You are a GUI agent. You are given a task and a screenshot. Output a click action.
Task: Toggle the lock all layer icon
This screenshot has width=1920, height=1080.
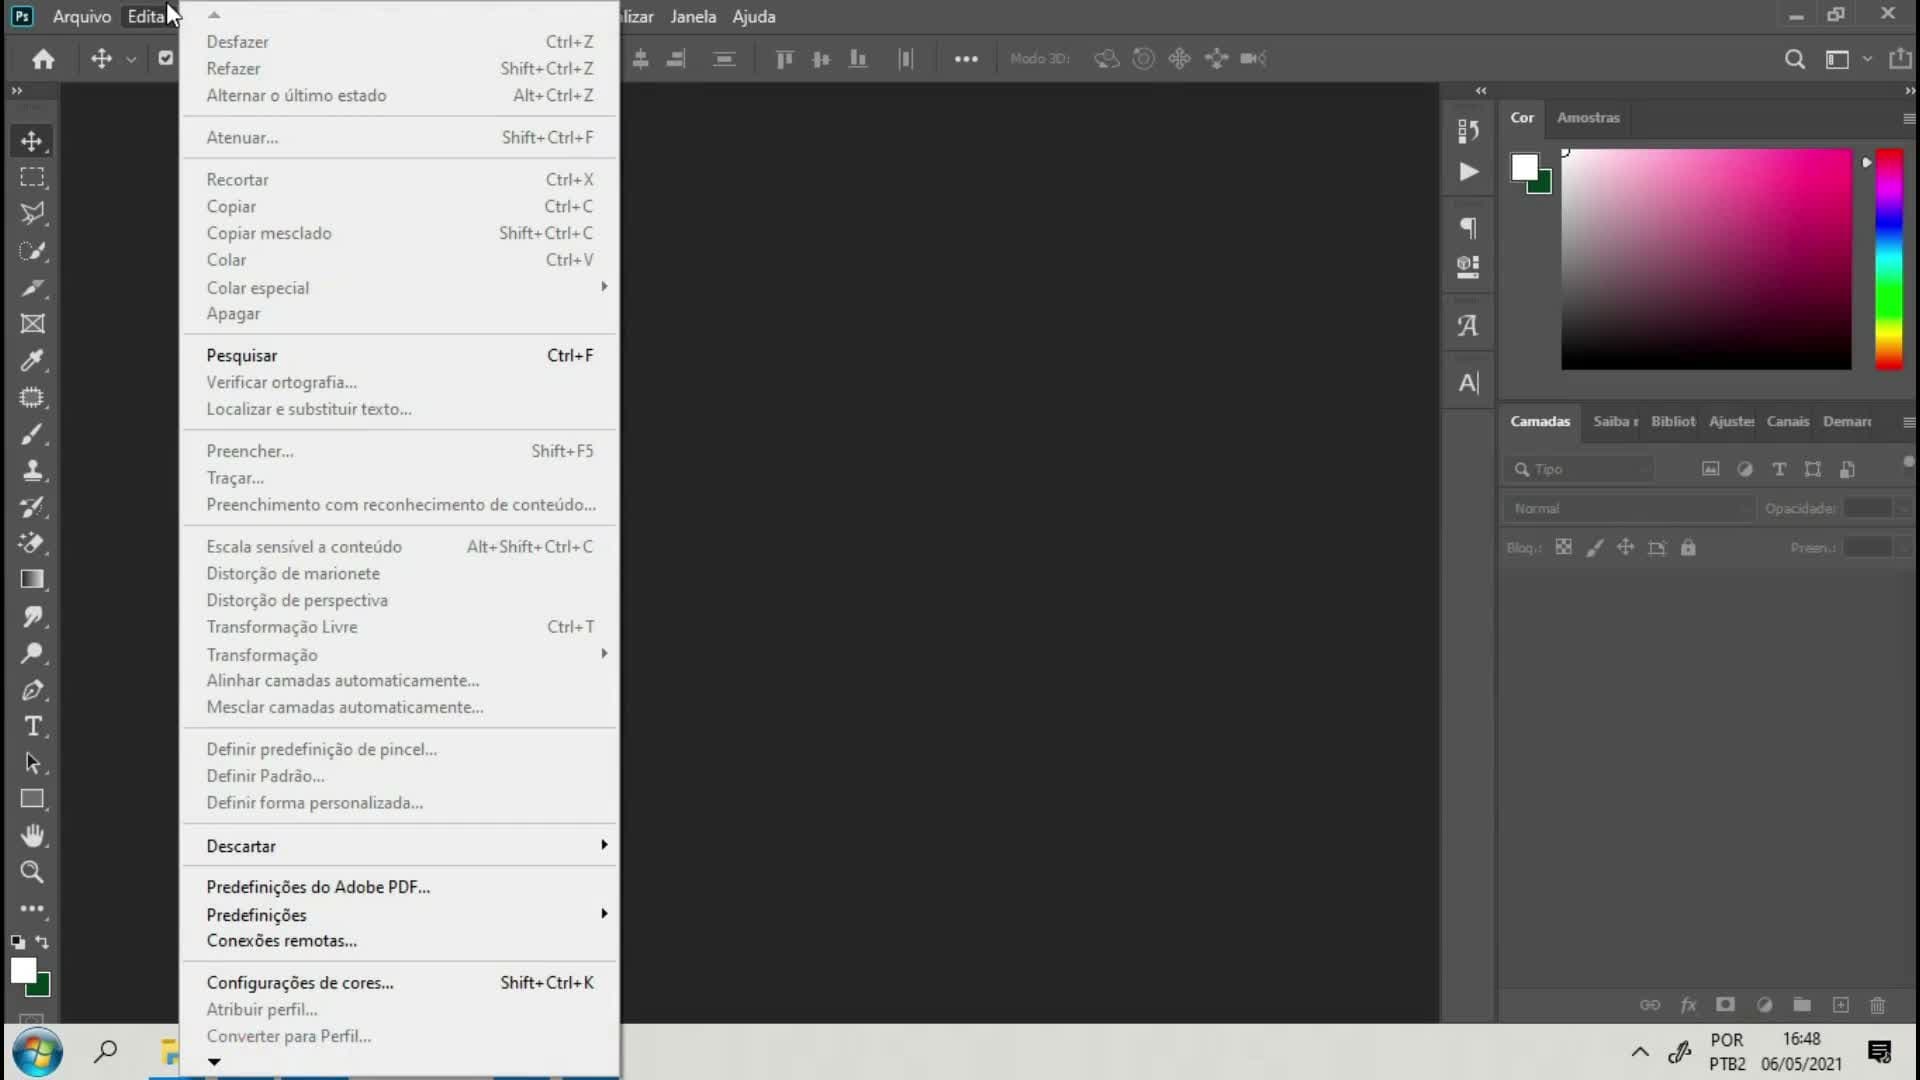[x=1688, y=548]
